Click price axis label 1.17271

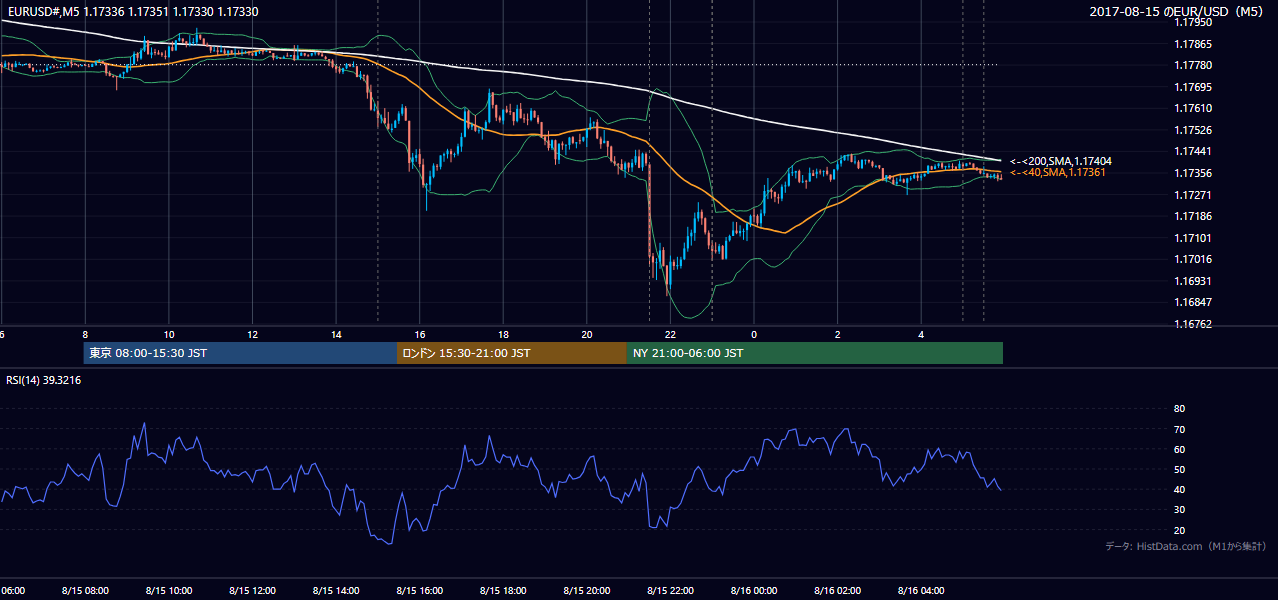[x=1193, y=195]
